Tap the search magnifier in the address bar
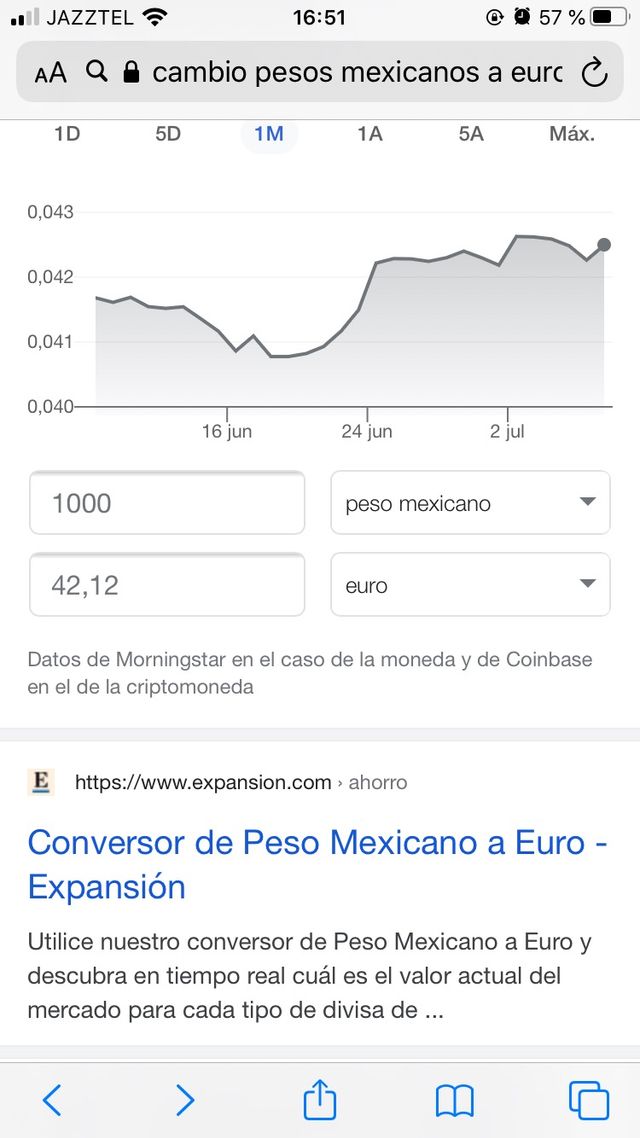The height and width of the screenshot is (1138, 640). click(x=95, y=71)
